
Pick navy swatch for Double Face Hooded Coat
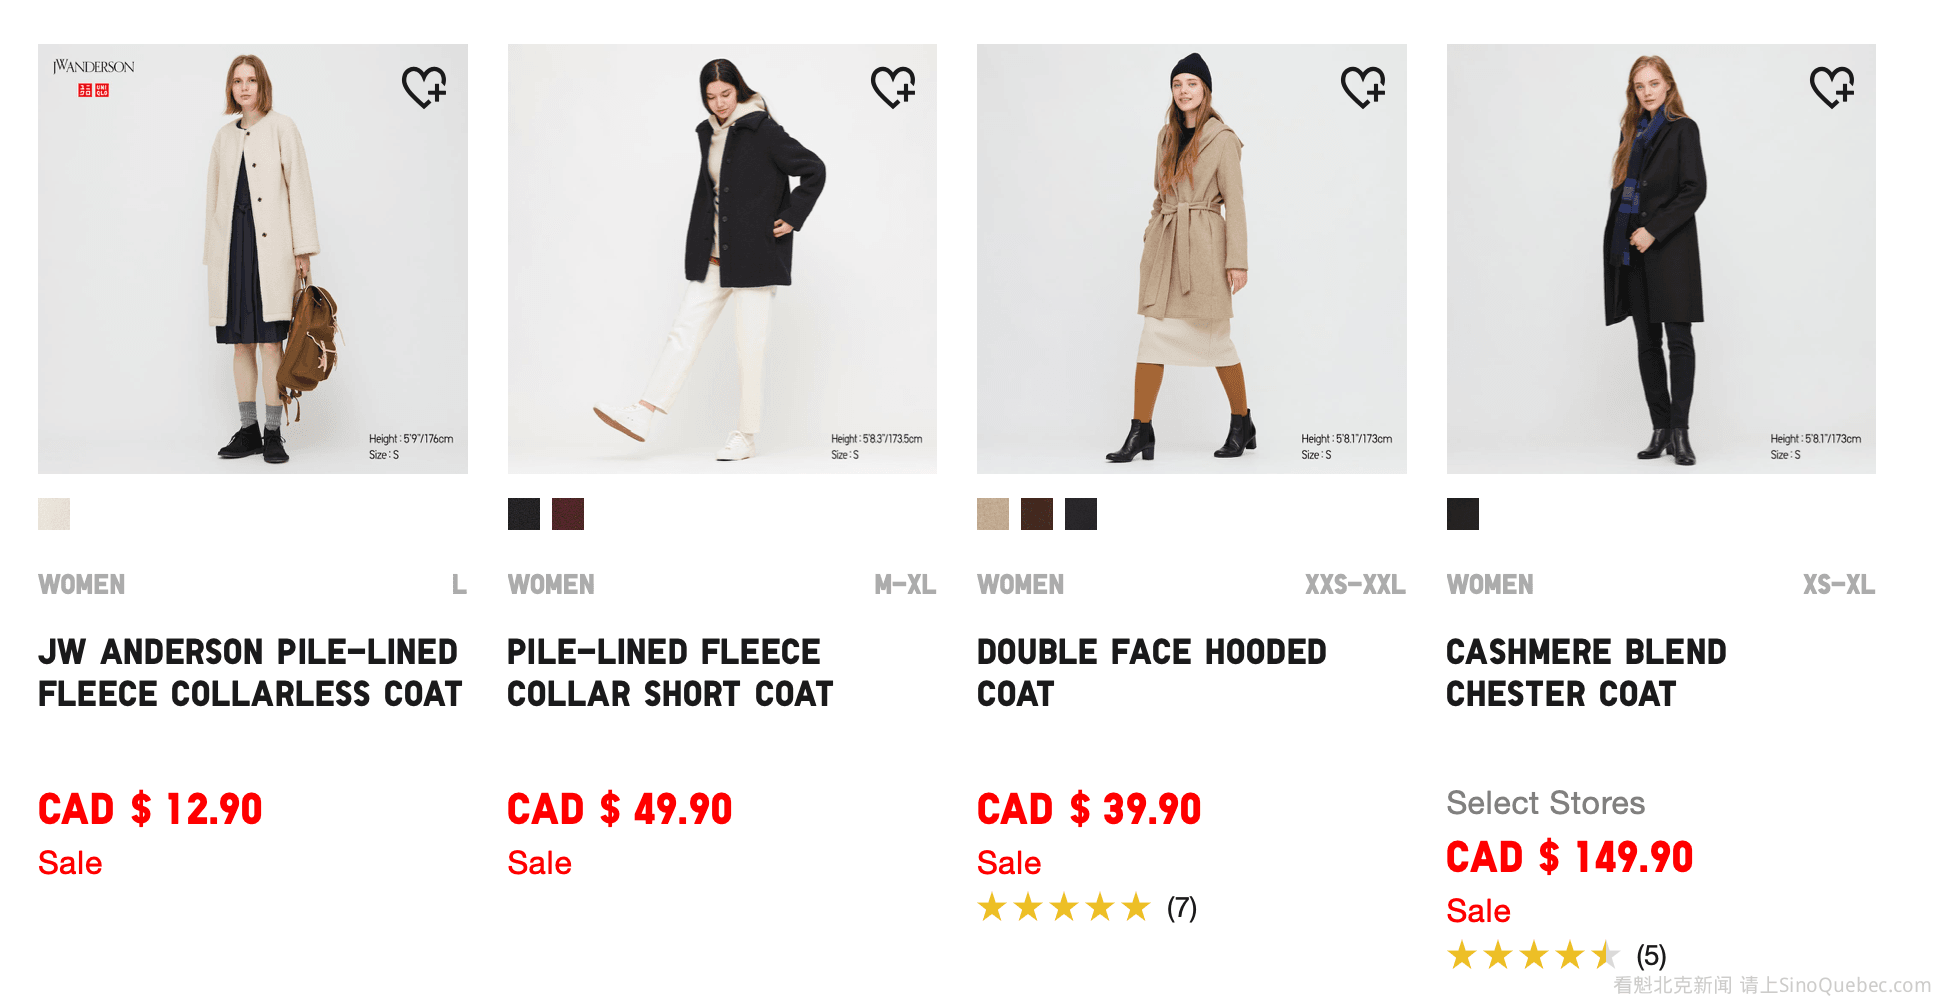pyautogui.click(x=1081, y=514)
